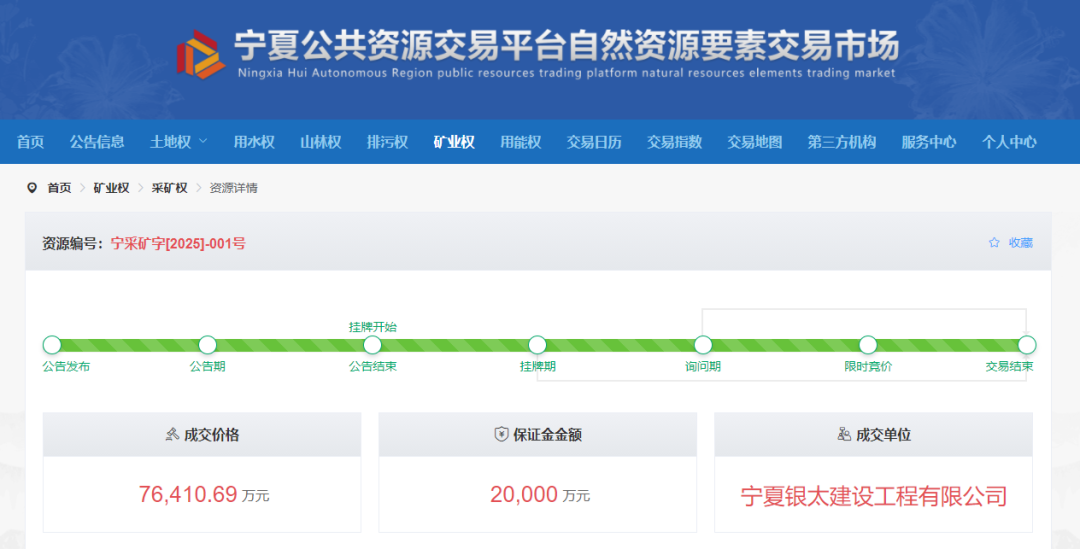This screenshot has height=549, width=1080.
Task: Select the 限时竞价 progress step circle
Action: coord(868,345)
